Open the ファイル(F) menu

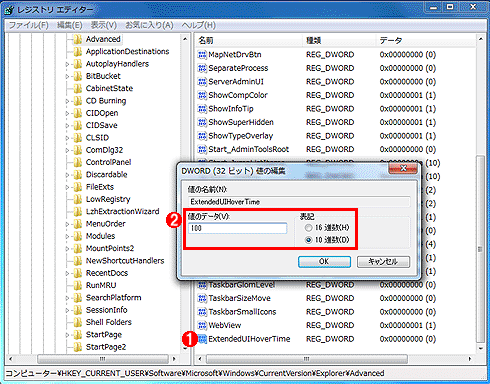[28, 25]
